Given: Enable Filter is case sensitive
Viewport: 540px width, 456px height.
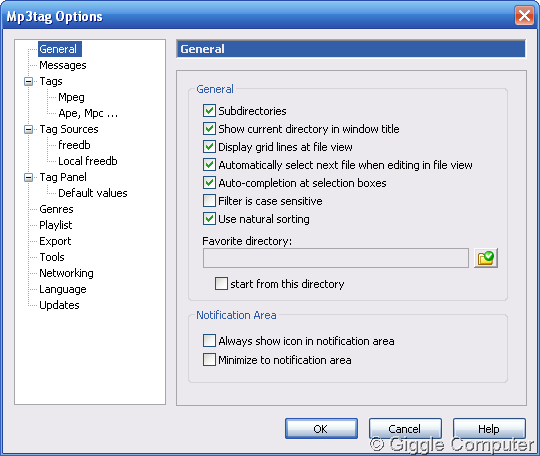Looking at the screenshot, I should point(209,201).
